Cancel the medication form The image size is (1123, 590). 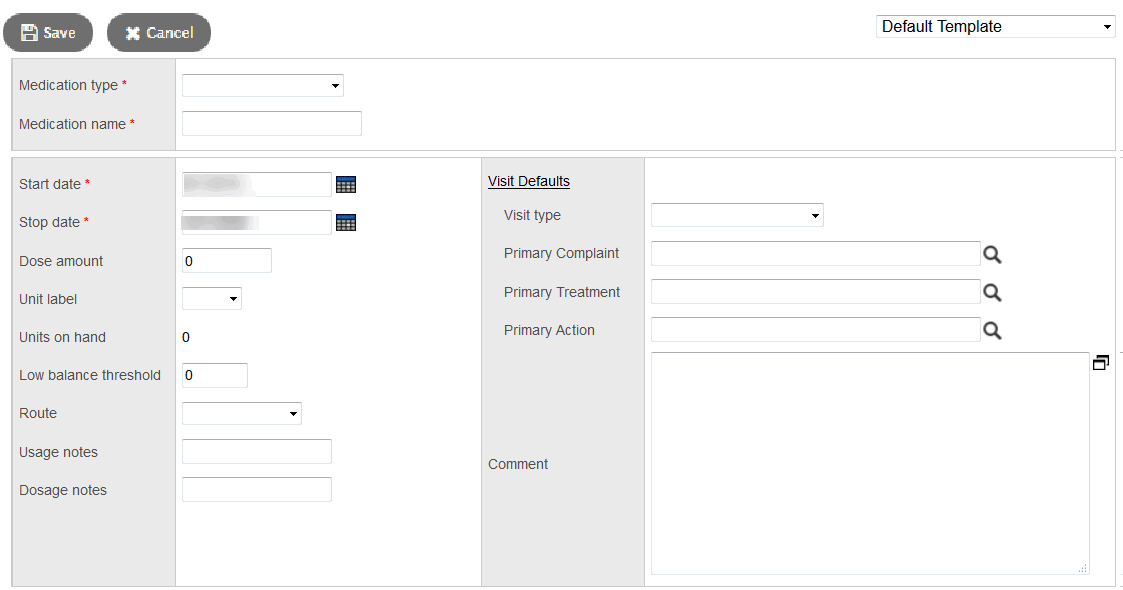(x=159, y=33)
